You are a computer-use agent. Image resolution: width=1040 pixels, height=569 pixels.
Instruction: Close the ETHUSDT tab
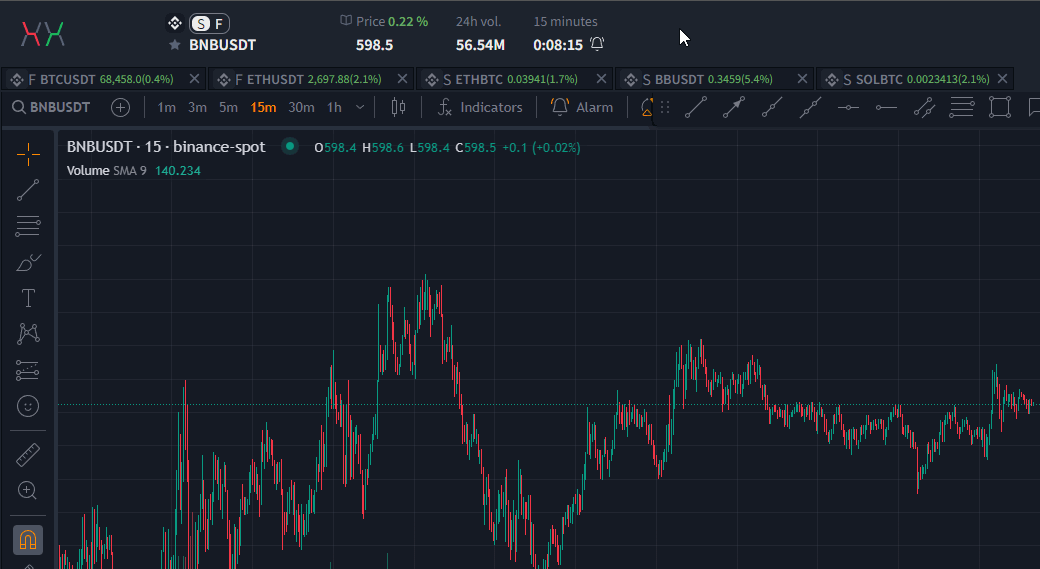[x=403, y=79]
